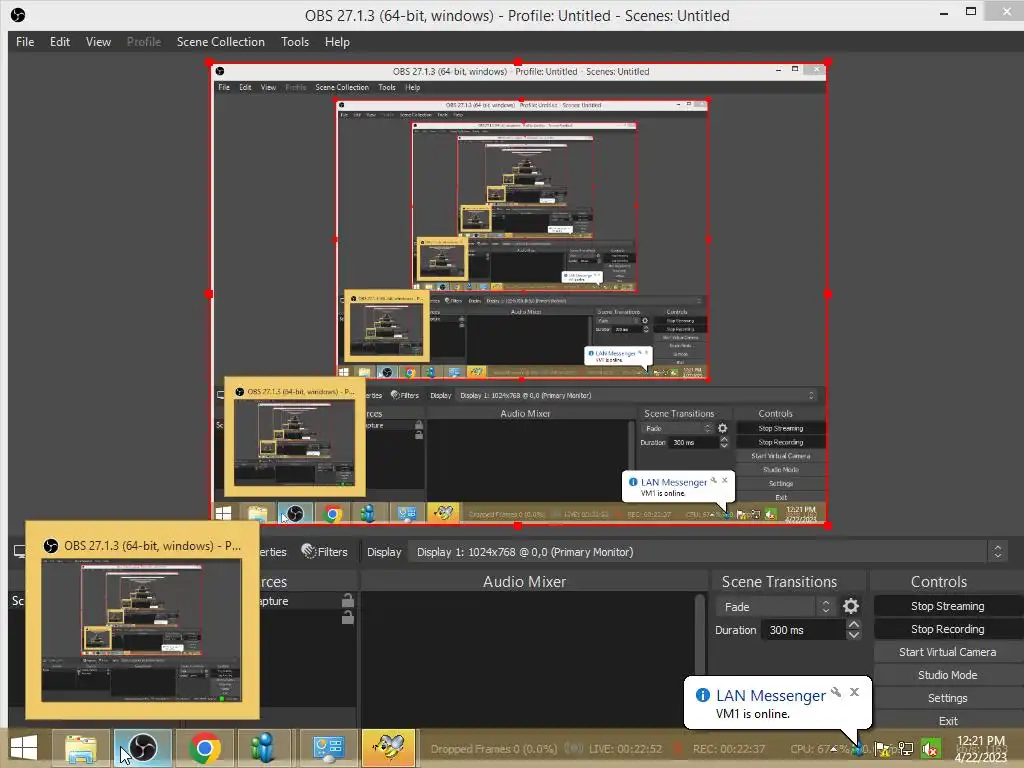Click the wrench icon in LAN Messenger balloon
This screenshot has height=768, width=1024.
836,692
